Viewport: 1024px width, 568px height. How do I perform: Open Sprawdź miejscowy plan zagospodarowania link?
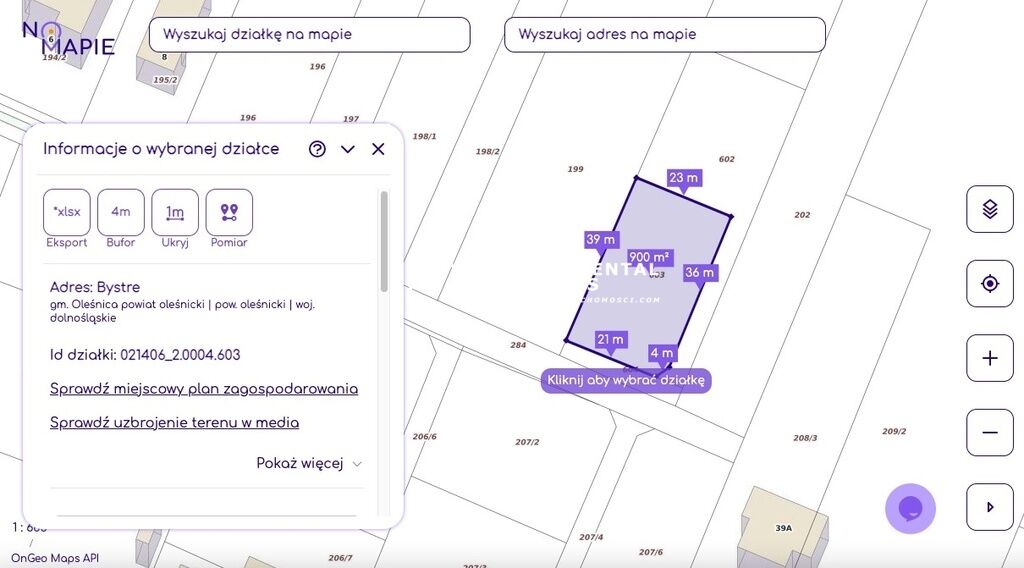204,389
